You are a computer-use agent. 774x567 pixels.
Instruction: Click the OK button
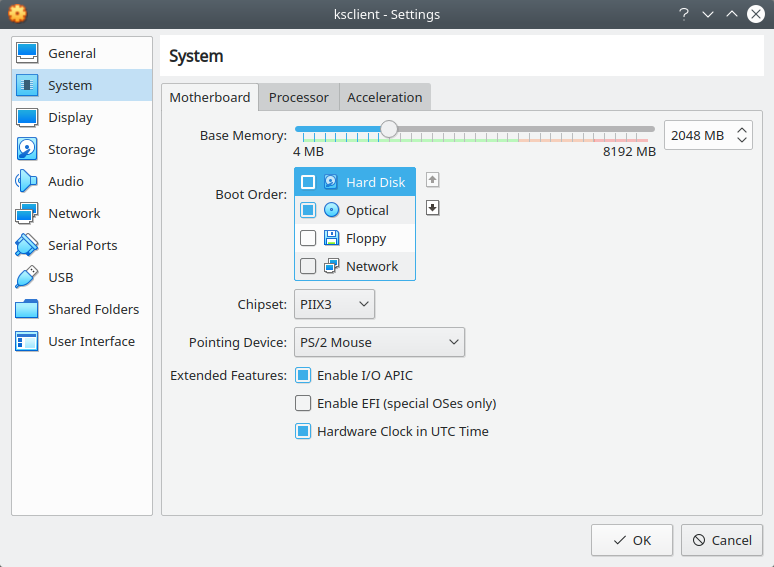(x=632, y=540)
